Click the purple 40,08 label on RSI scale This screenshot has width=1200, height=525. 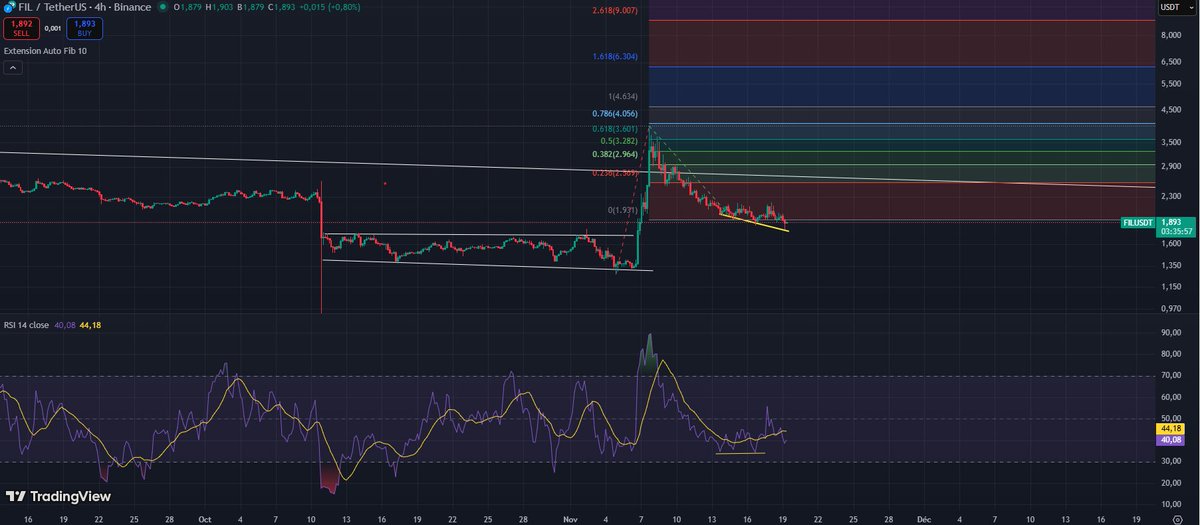coord(1171,440)
